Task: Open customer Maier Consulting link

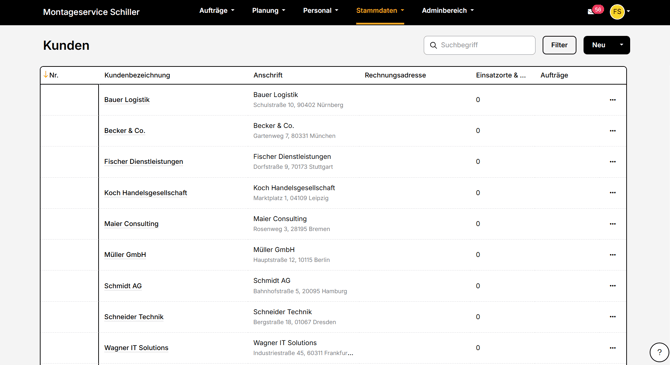Action: [x=131, y=224]
